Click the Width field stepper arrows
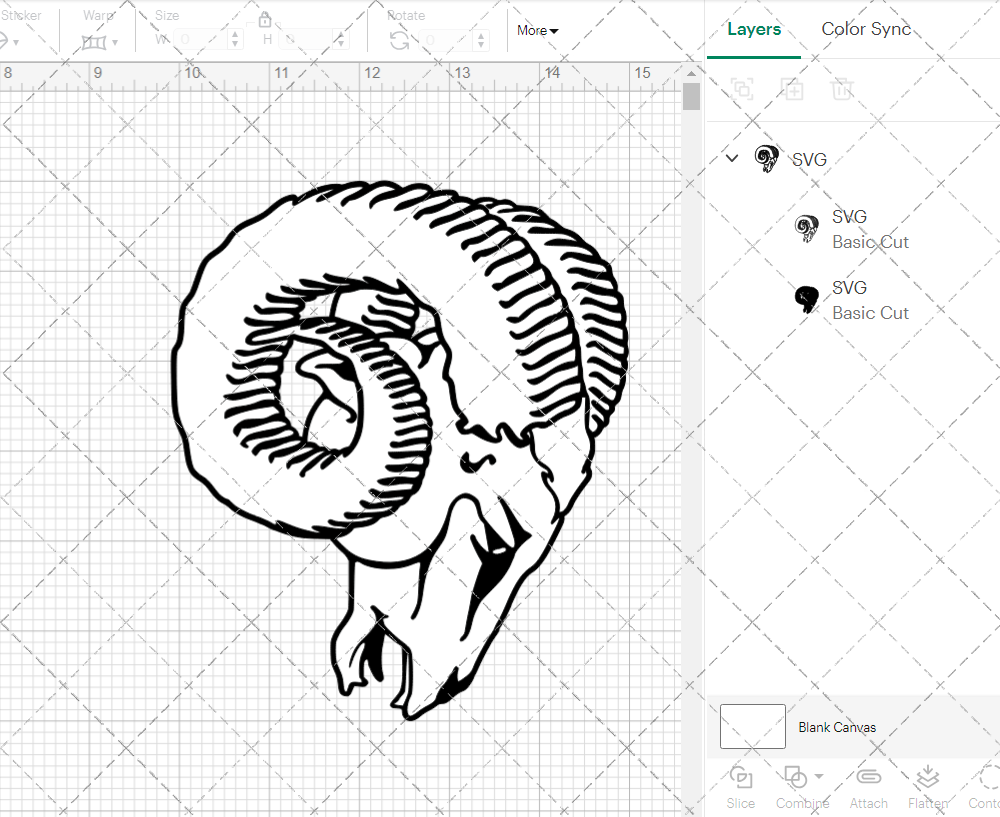The image size is (1000, 817). click(x=235, y=40)
